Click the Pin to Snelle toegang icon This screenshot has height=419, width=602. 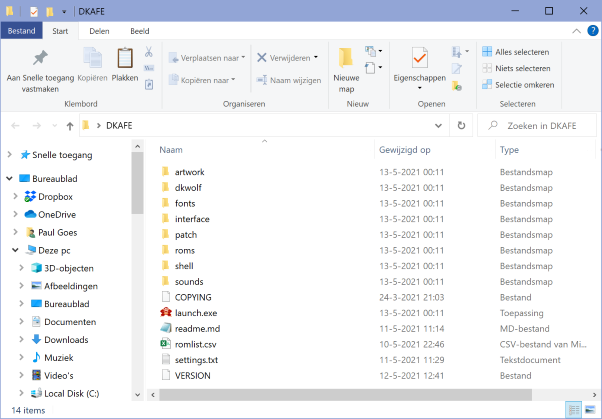click(40, 58)
